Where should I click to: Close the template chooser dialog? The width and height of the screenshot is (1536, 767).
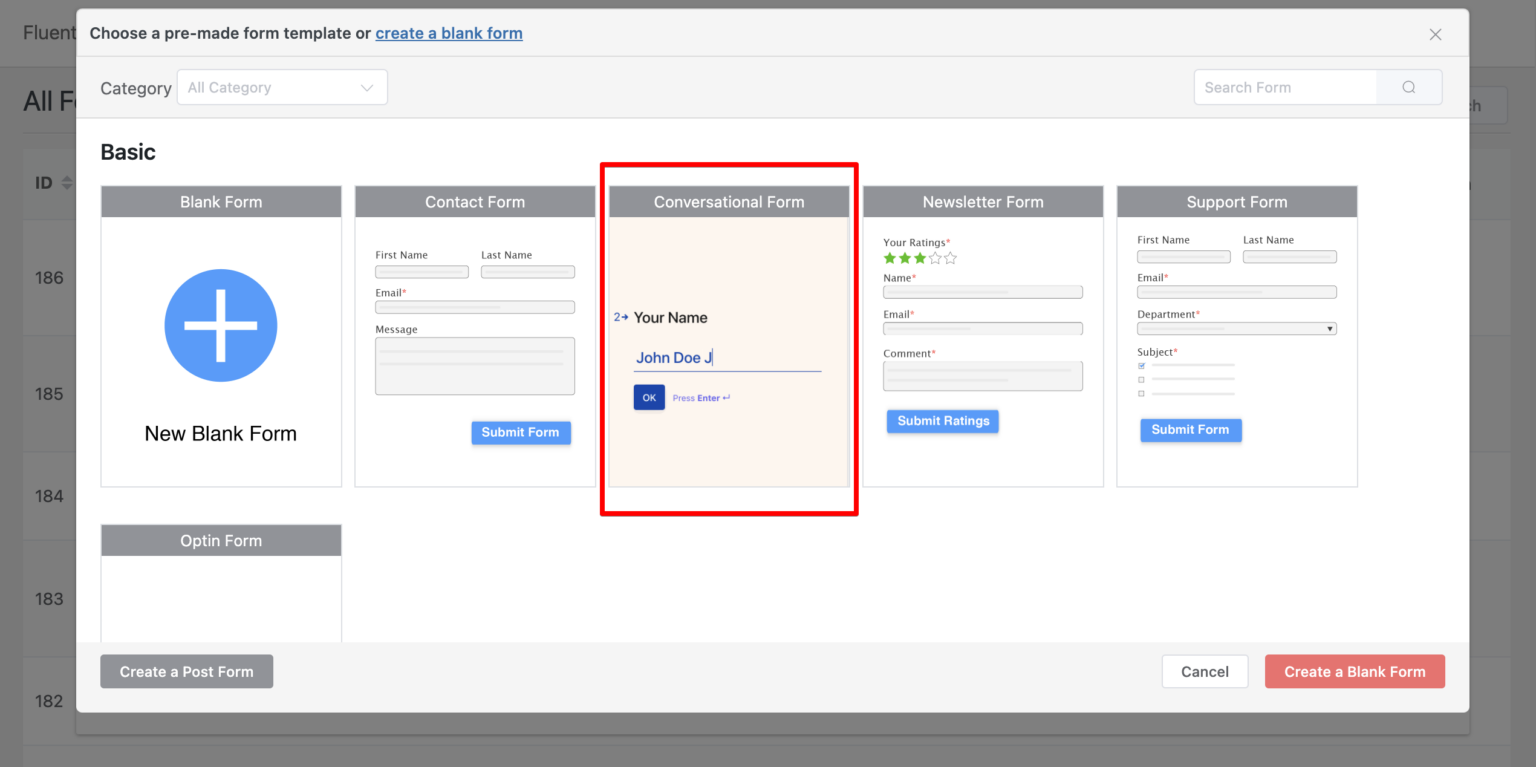pos(1435,34)
